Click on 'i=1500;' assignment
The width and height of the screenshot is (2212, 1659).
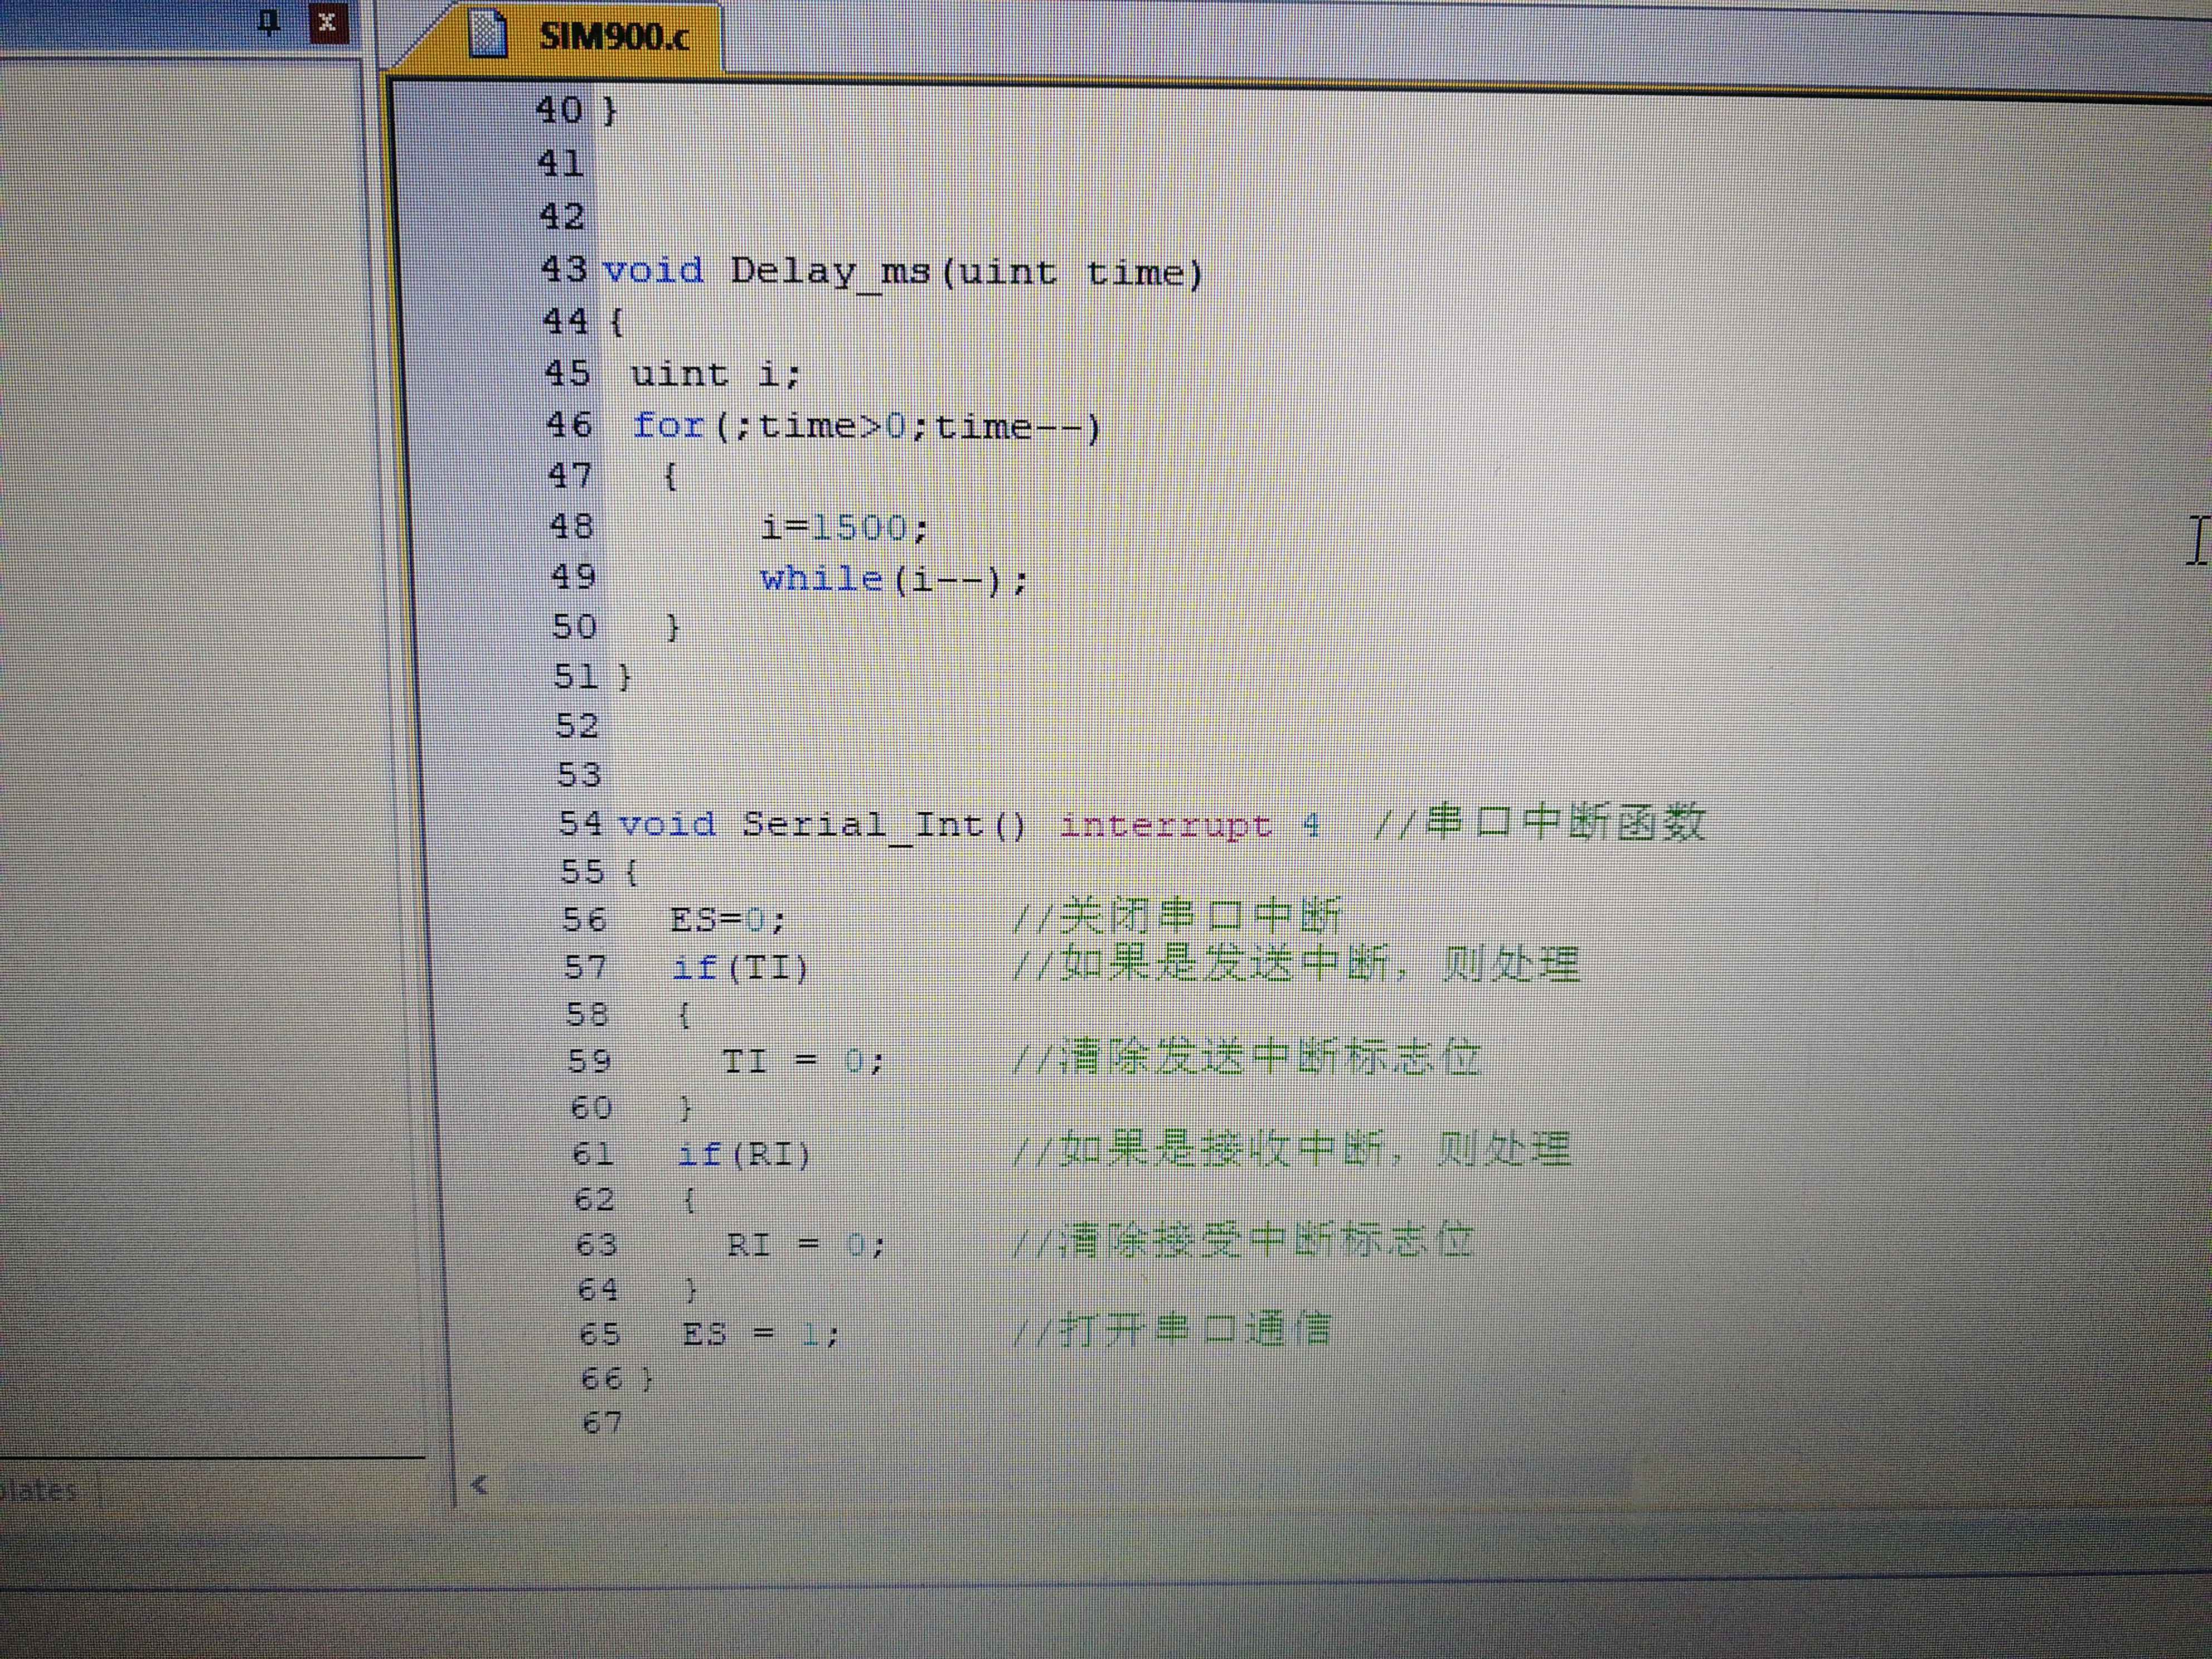tap(845, 527)
